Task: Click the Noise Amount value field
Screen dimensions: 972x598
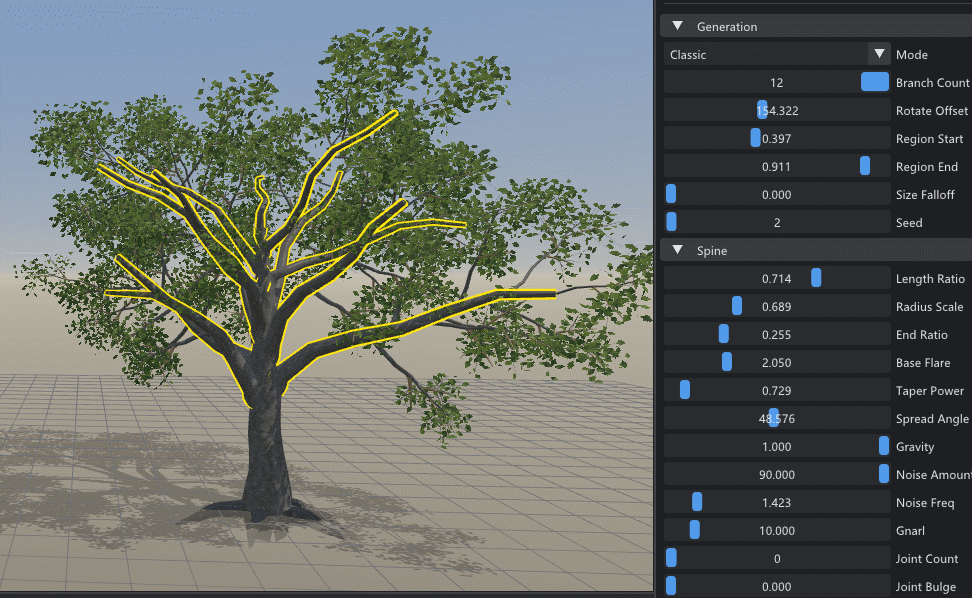Action: coord(777,475)
